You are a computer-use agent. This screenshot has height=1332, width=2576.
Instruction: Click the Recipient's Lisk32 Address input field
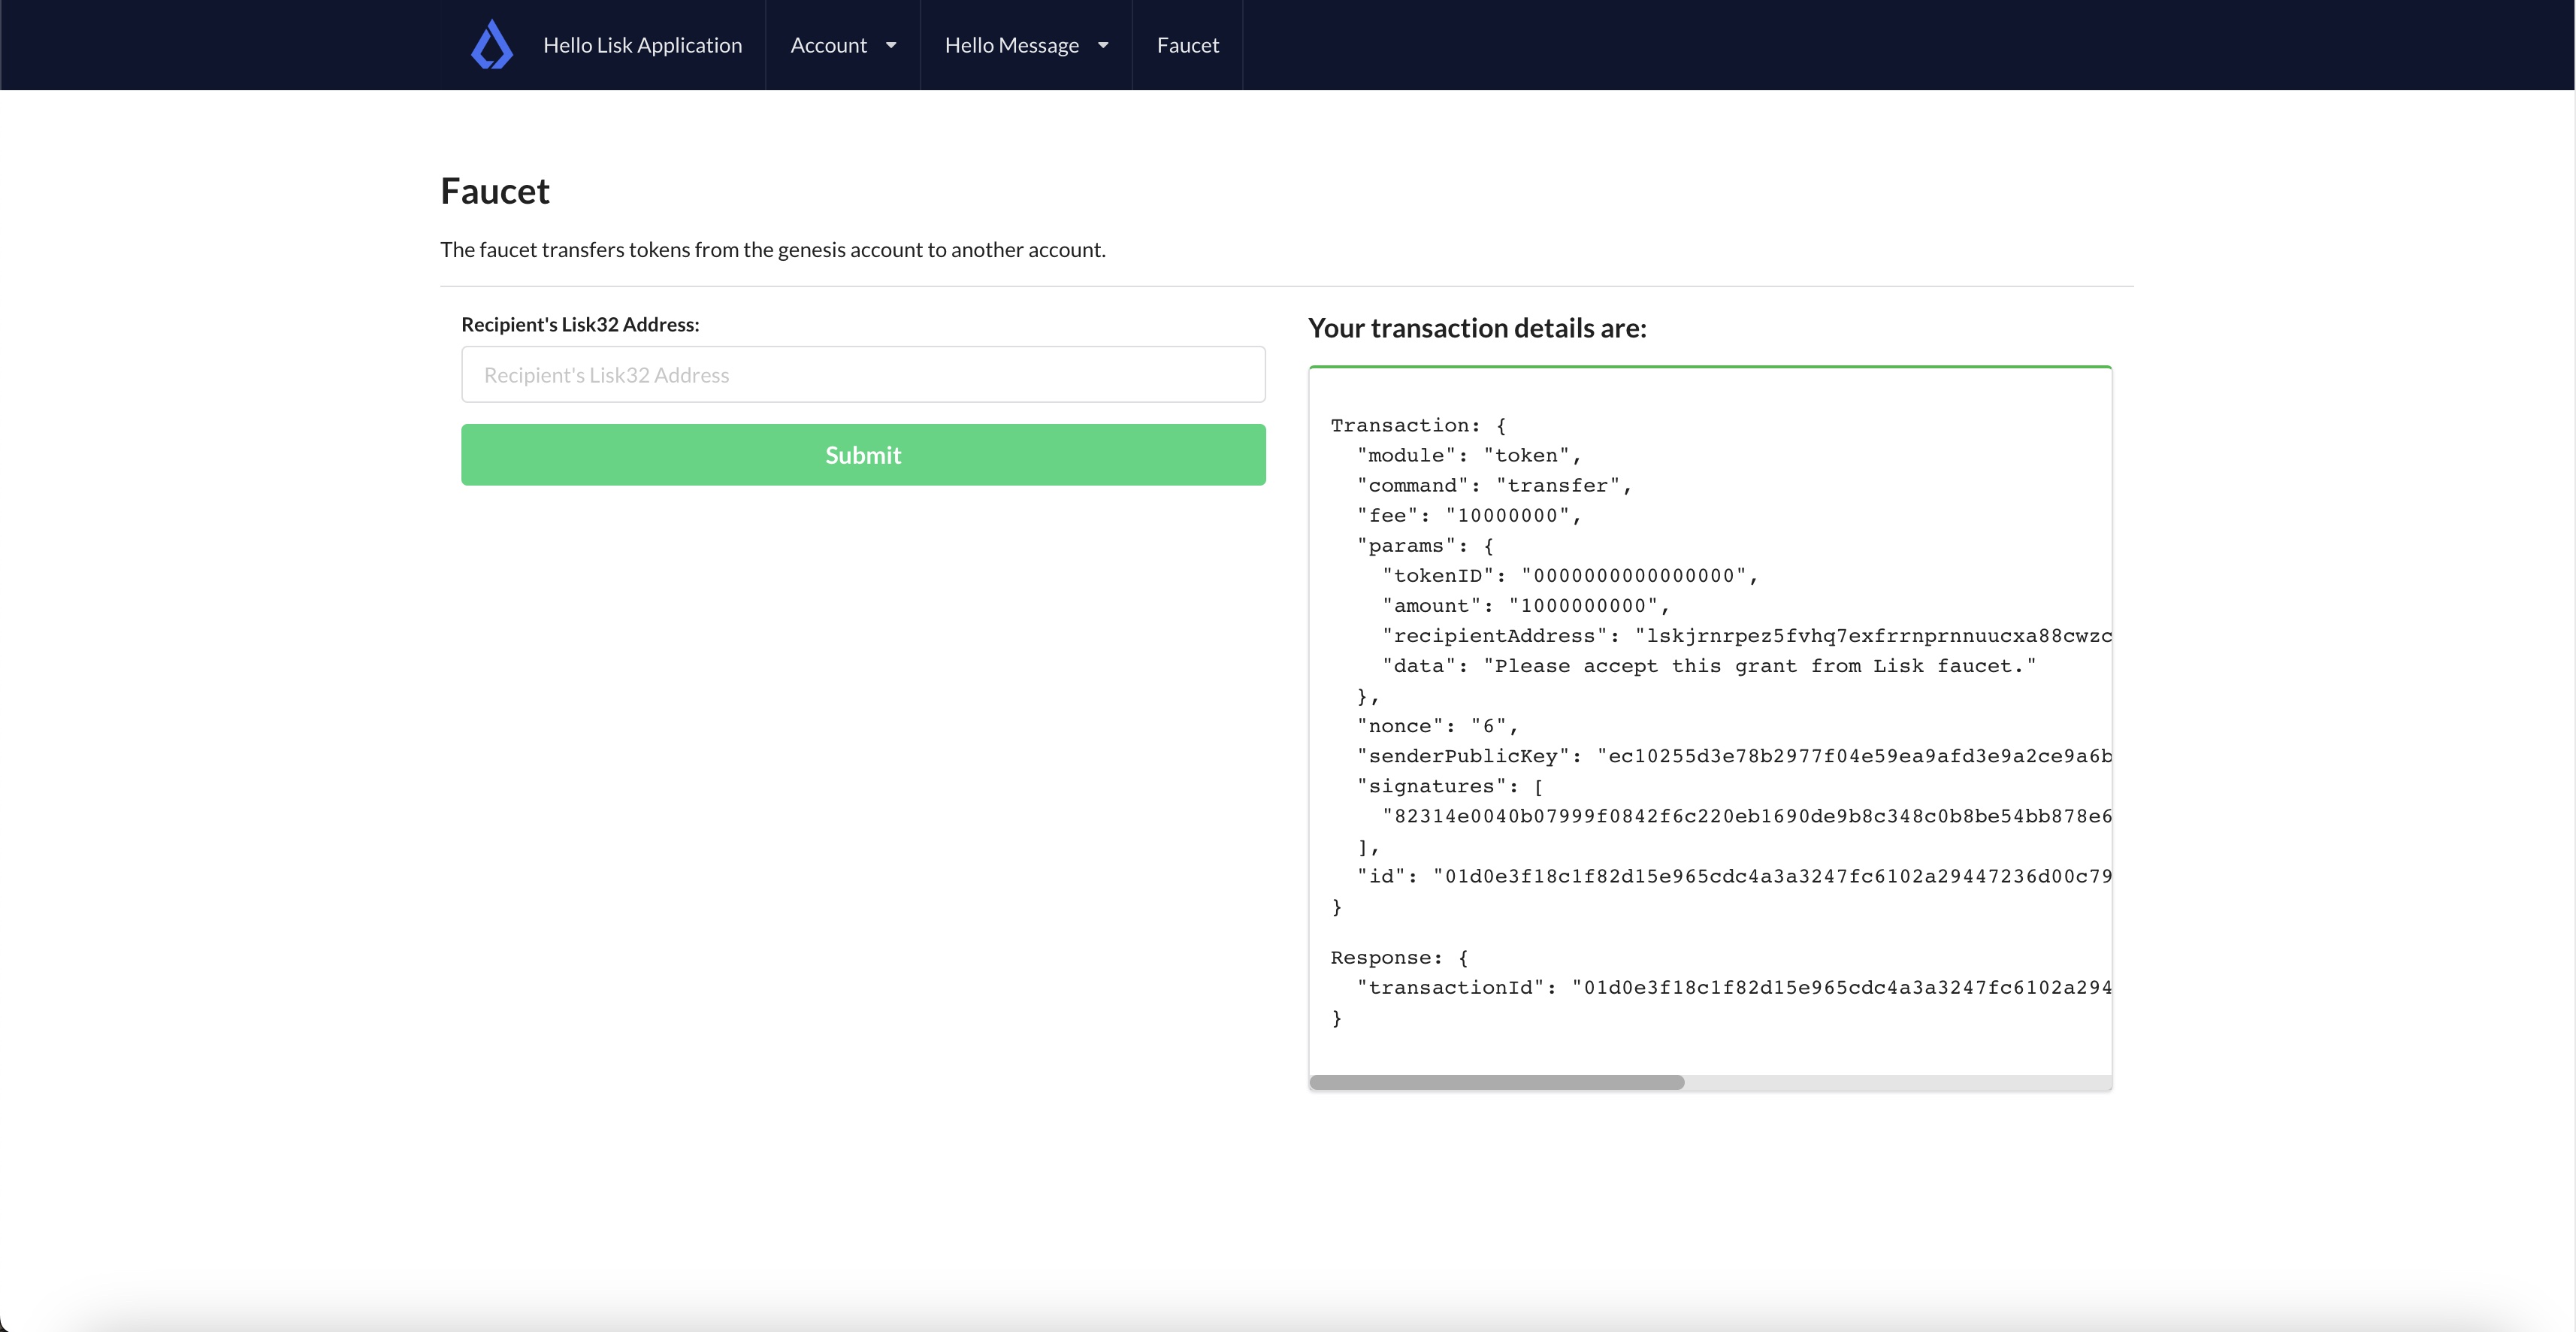pyautogui.click(x=862, y=374)
